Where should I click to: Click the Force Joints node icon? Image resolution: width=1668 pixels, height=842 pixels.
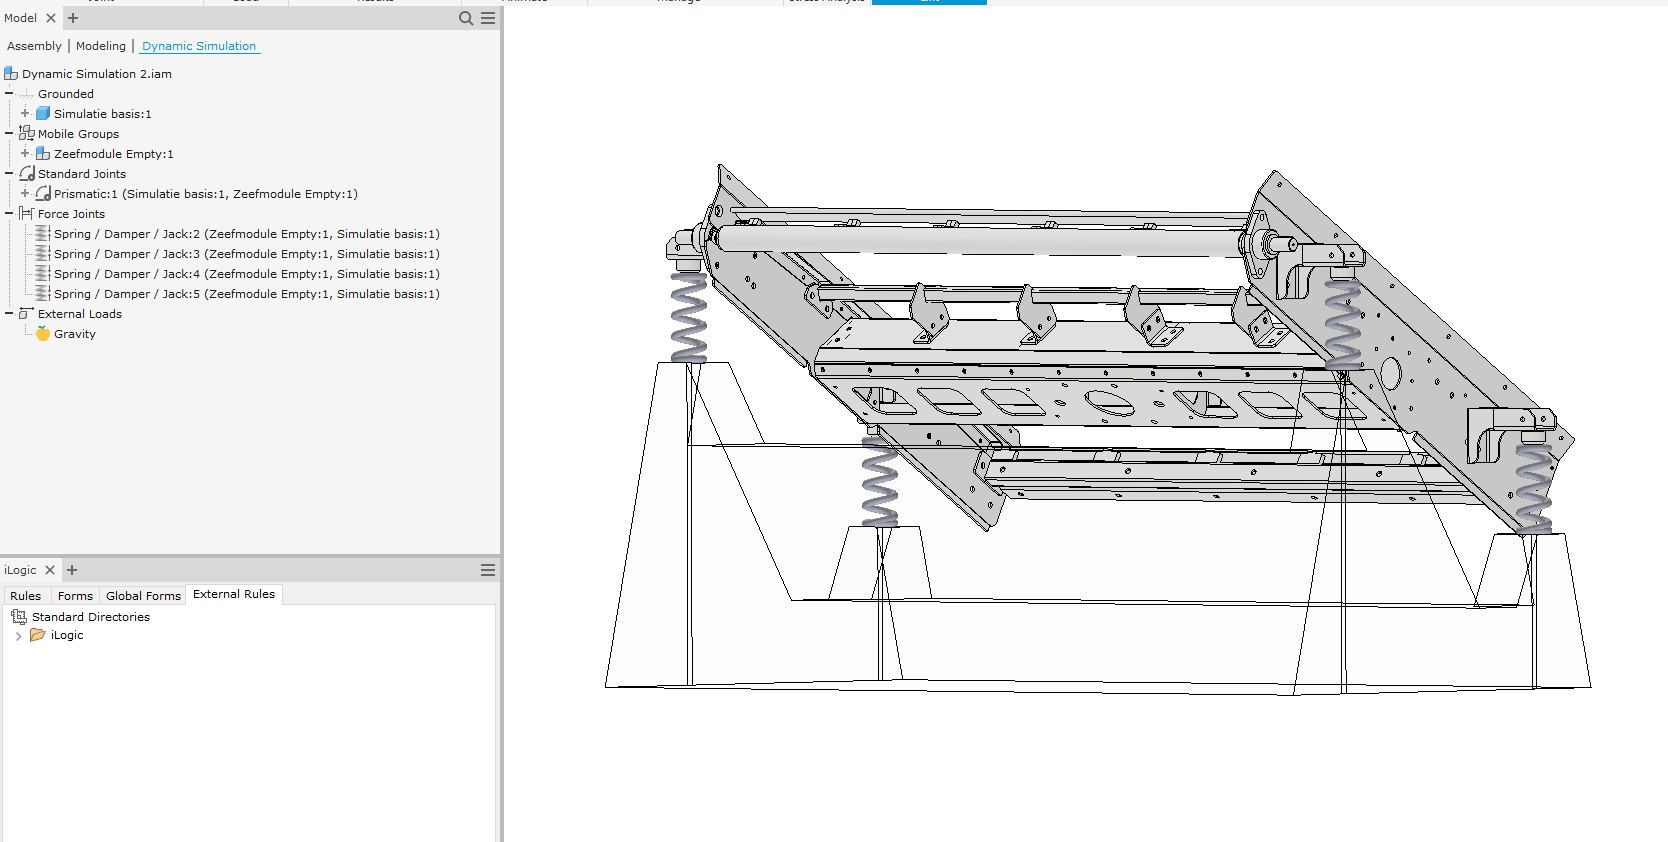click(27, 213)
